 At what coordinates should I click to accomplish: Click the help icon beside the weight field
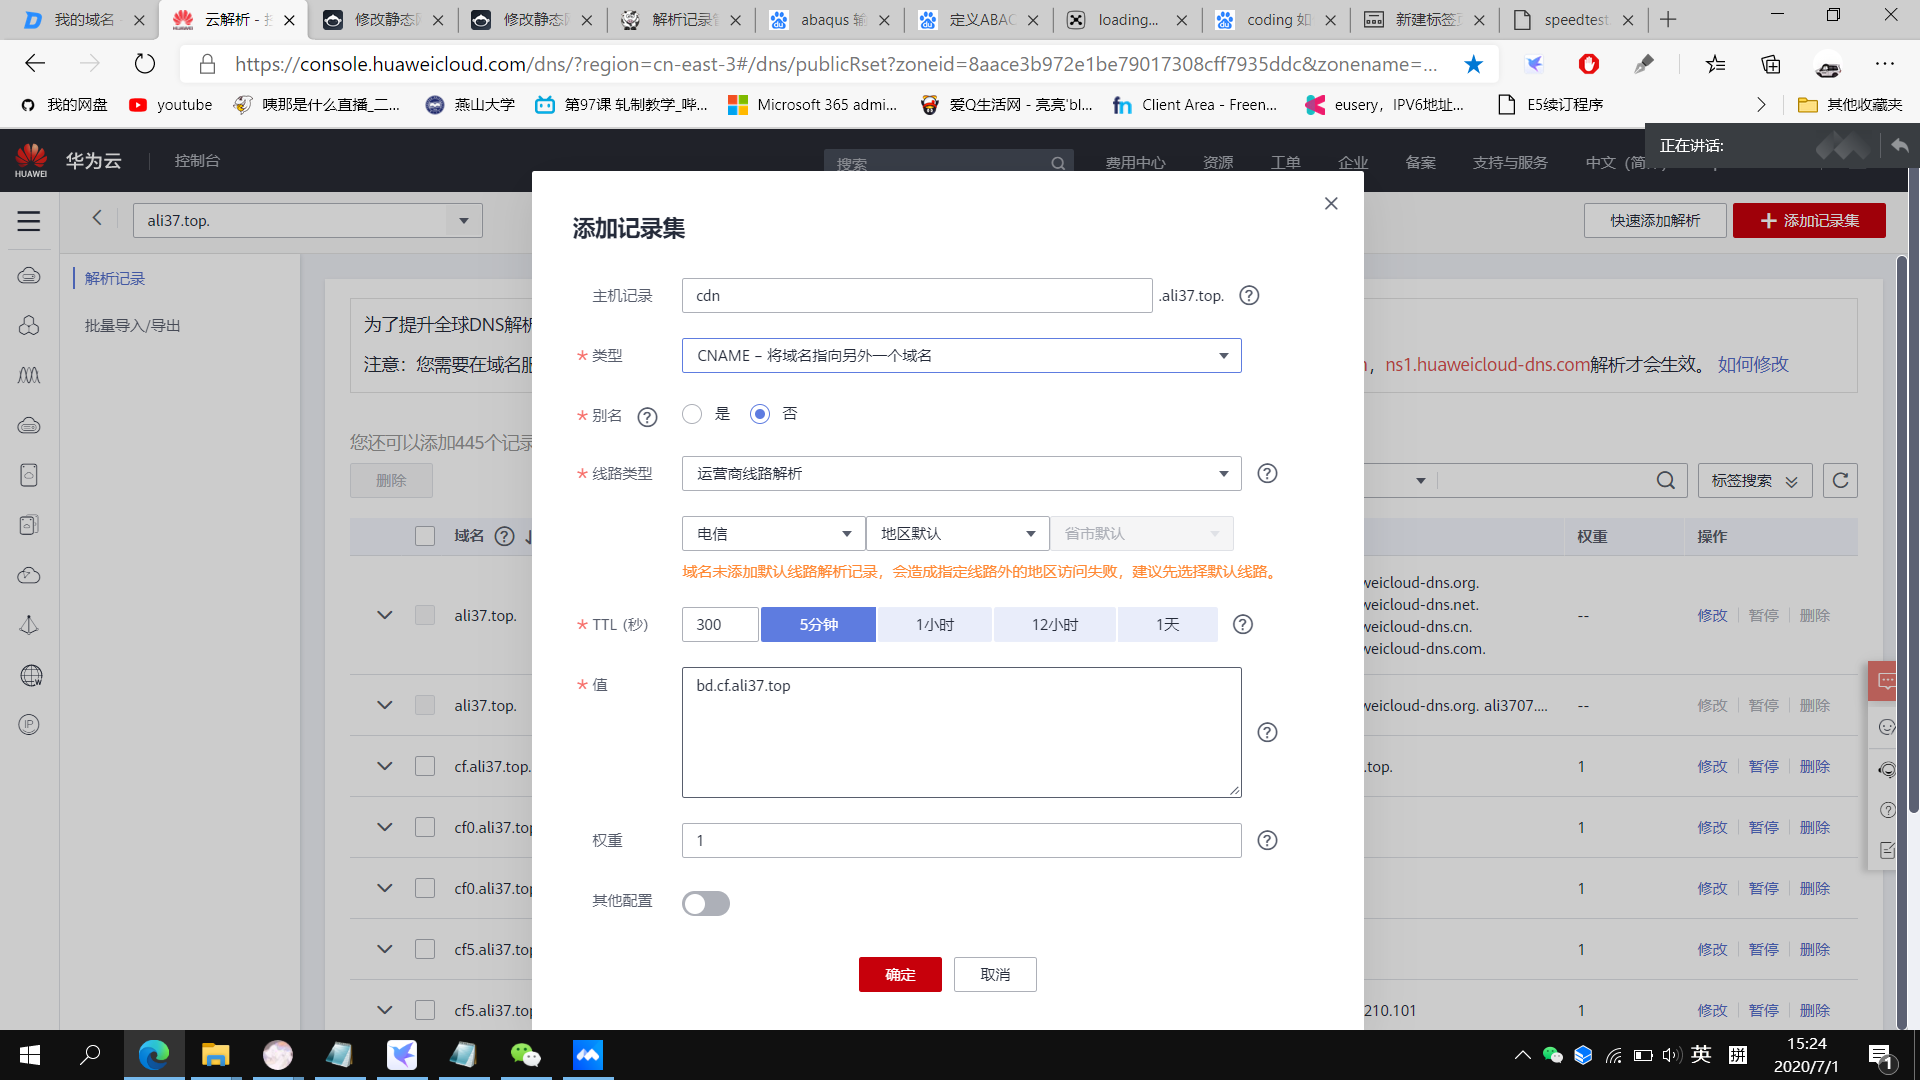[x=1267, y=841]
